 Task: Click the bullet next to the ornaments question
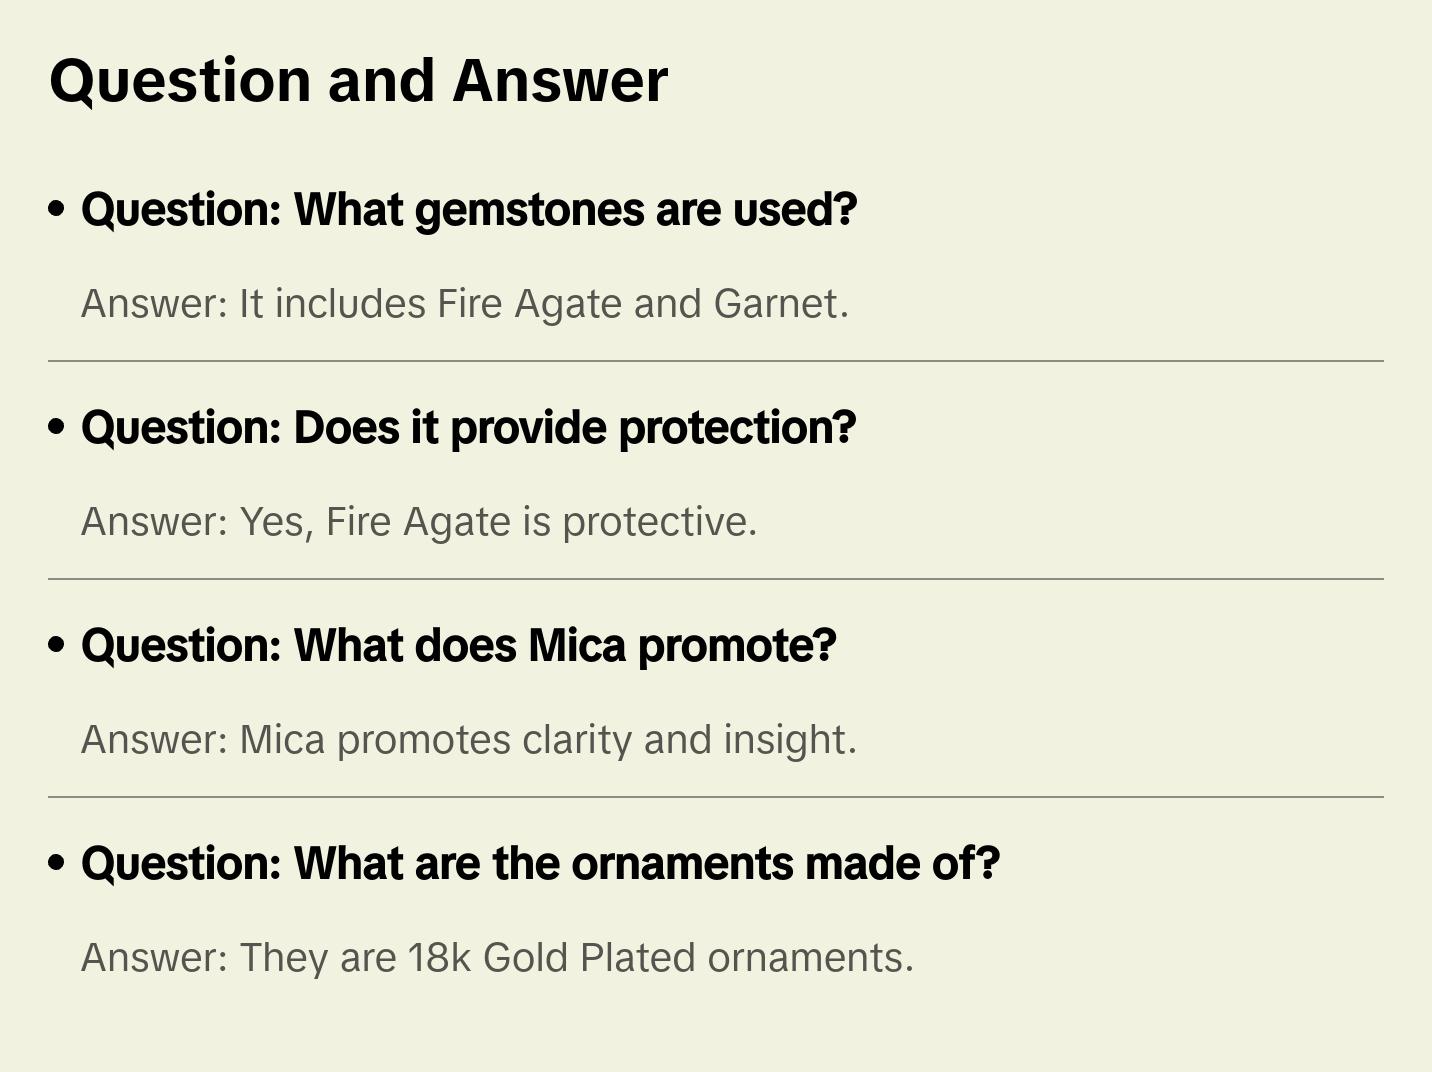[57, 863]
